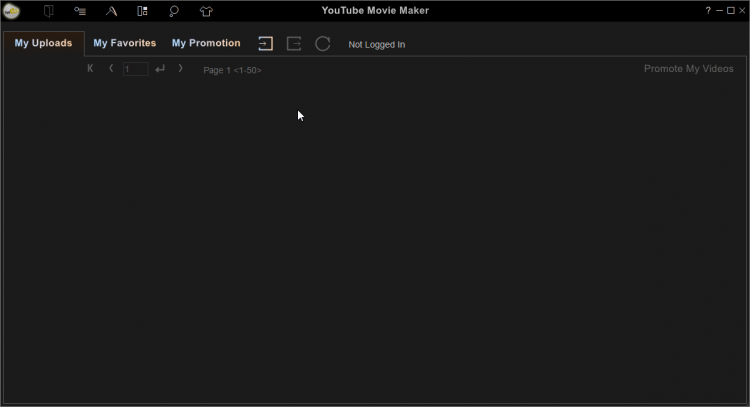Viewport: 750px width, 407px height.
Task: Click the Promote My Videos link
Action: coord(688,69)
